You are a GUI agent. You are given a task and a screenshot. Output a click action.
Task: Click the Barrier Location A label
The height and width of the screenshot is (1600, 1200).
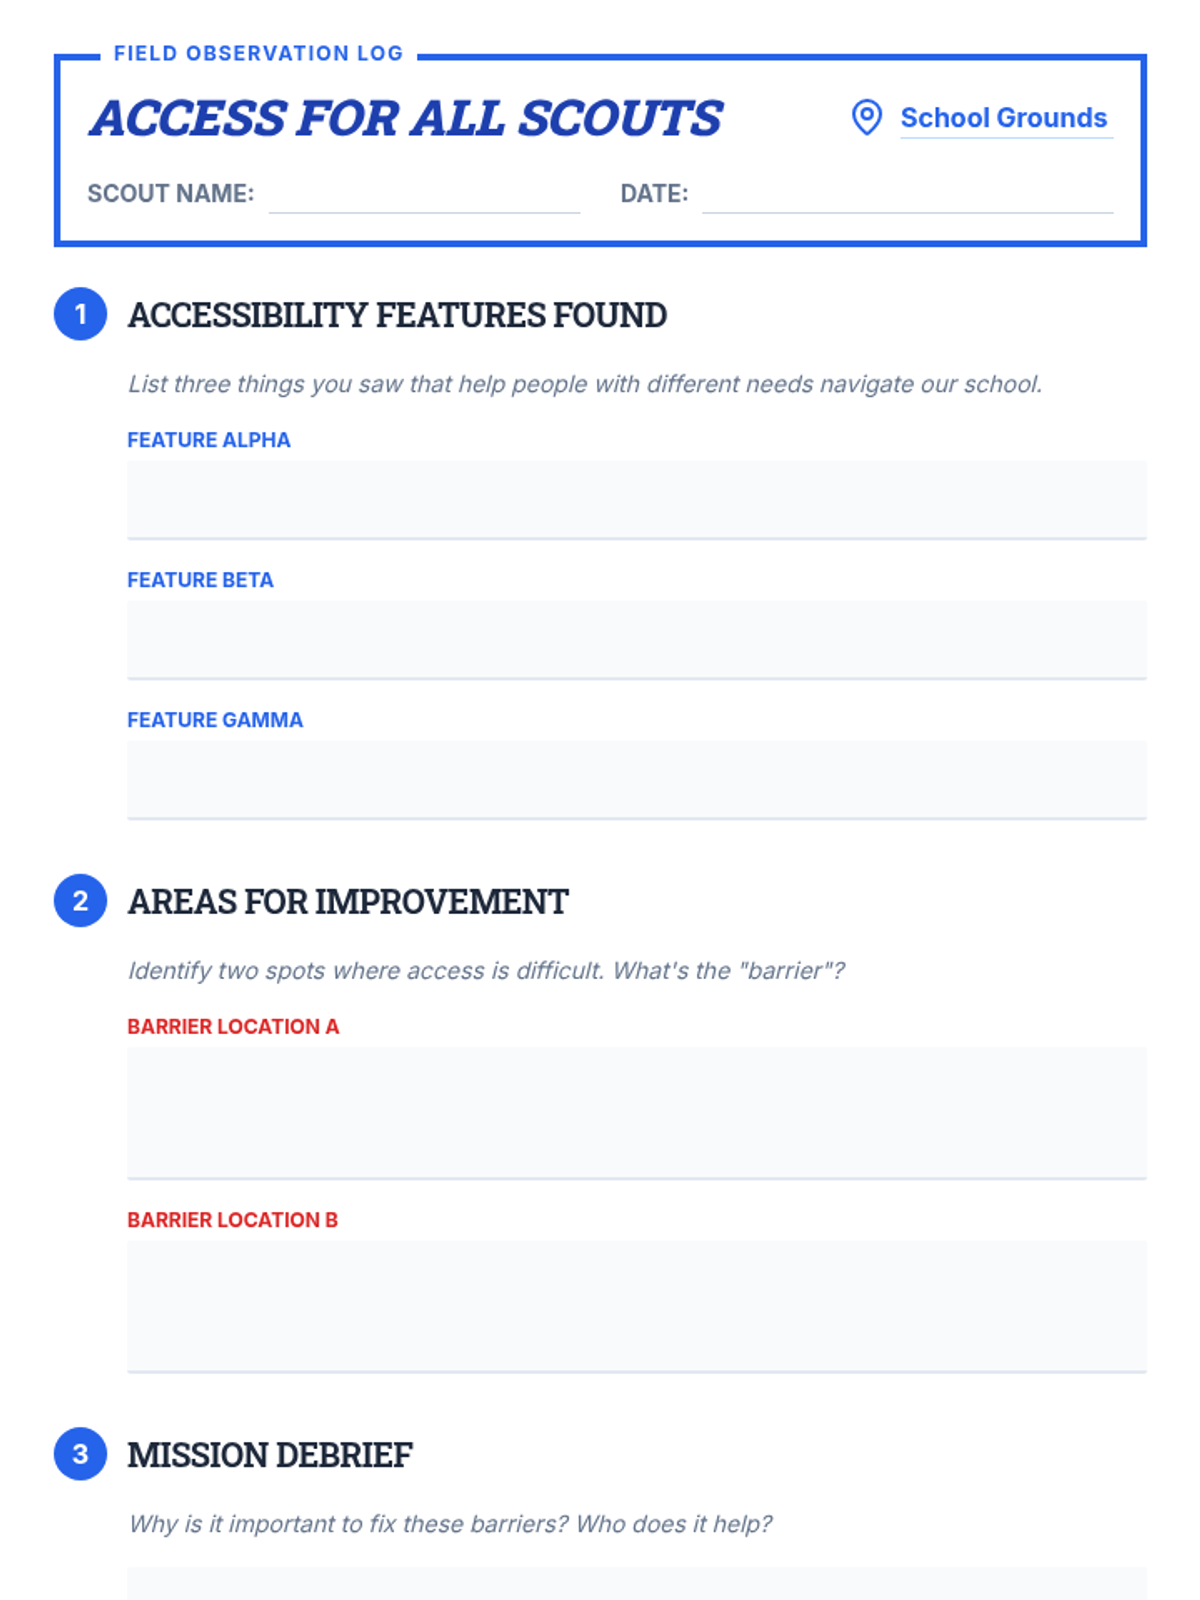pyautogui.click(x=233, y=1026)
